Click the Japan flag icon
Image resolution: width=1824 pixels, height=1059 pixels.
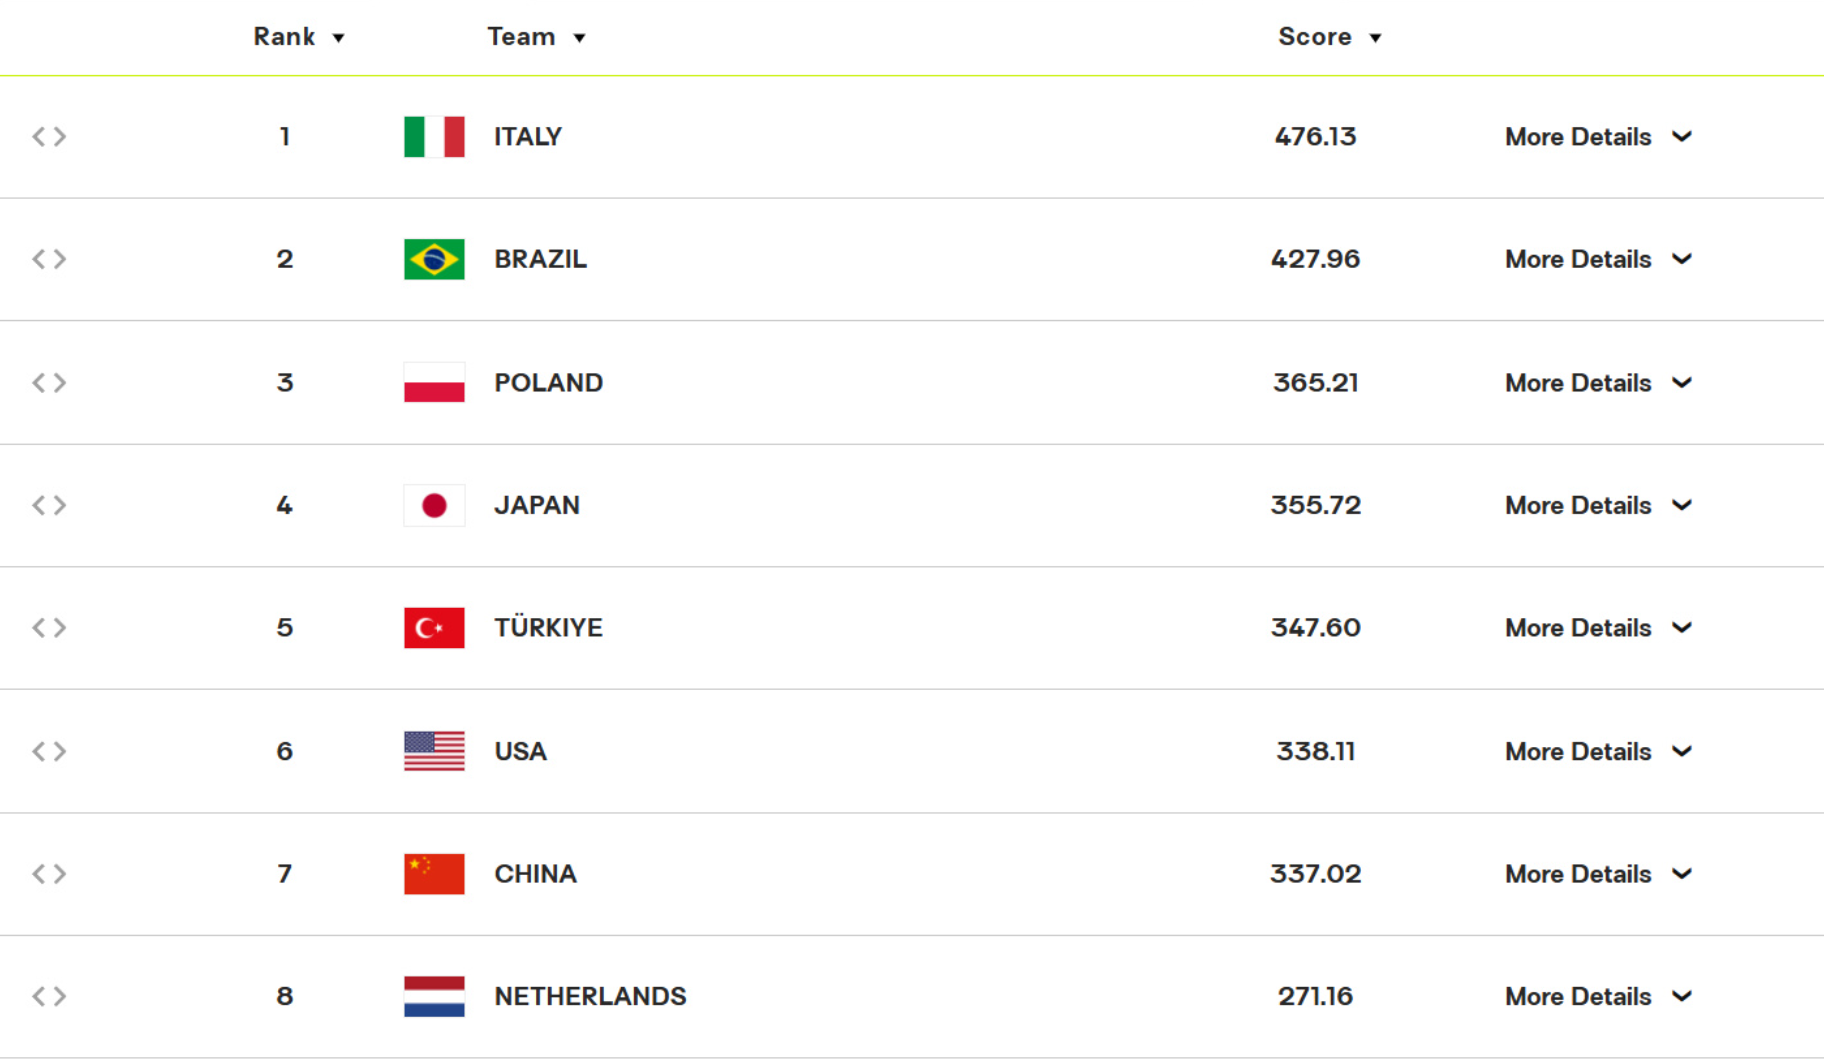[434, 505]
